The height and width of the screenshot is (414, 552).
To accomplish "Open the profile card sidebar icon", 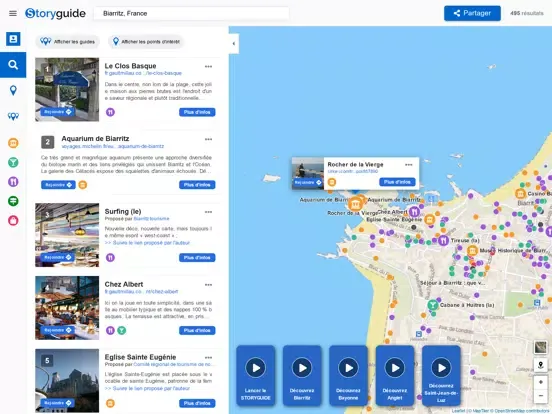I will click(x=13, y=39).
